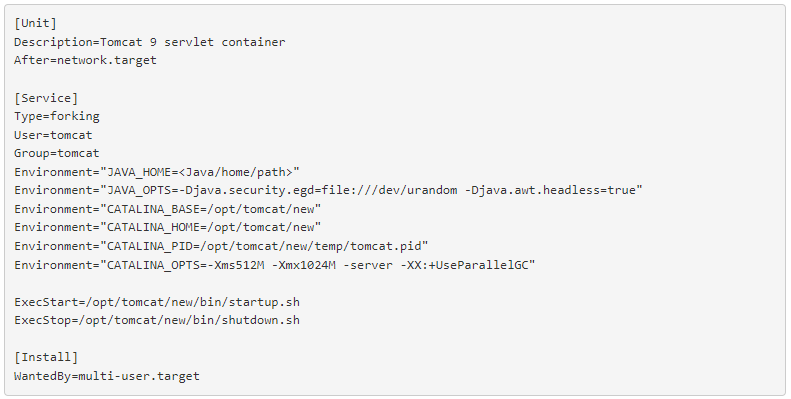Click the CATALINA_BASE environment line

[167, 209]
